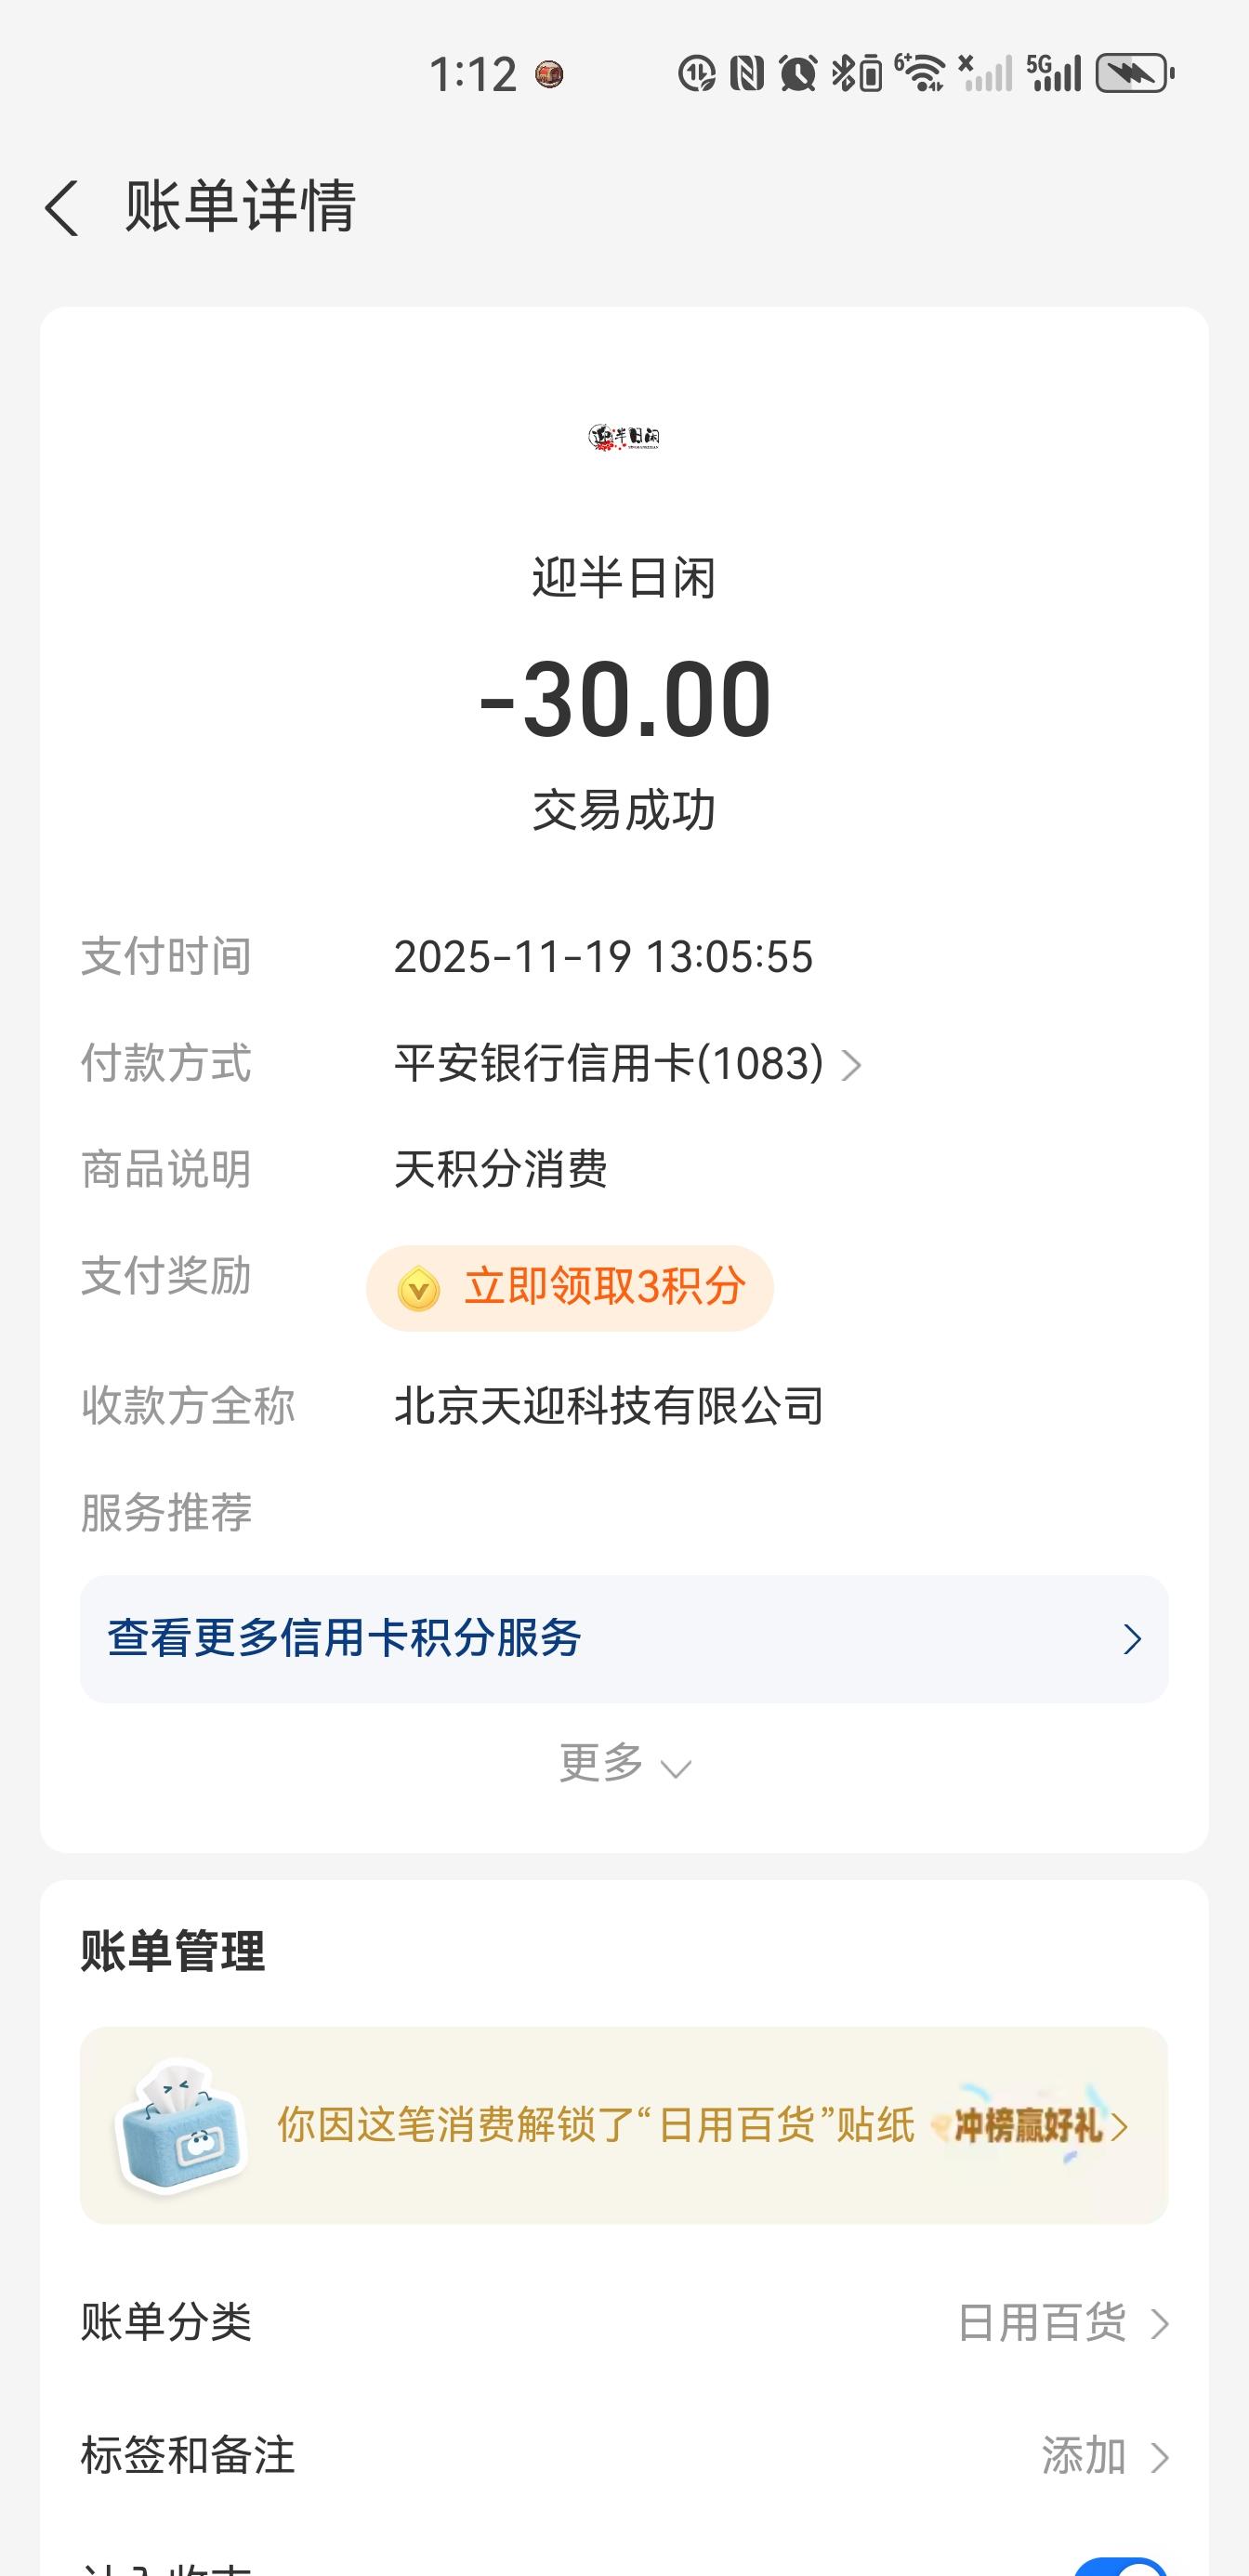The width and height of the screenshot is (1249, 2576).
Task: Tap the battery status icon
Action: click(x=1134, y=74)
